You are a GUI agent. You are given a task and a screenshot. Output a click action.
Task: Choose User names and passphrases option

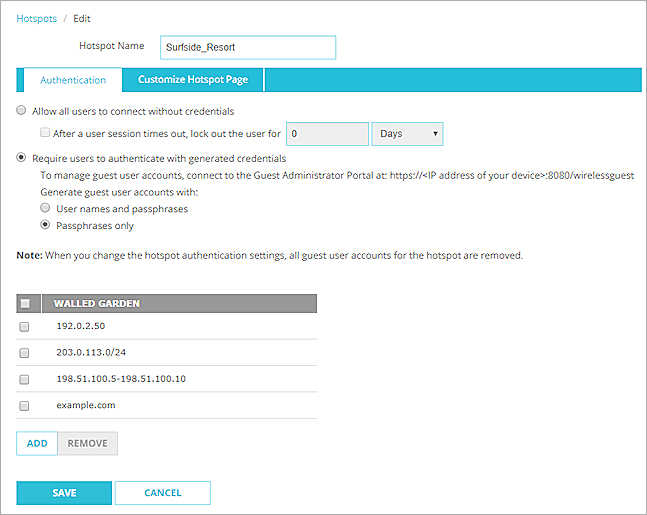point(45,208)
